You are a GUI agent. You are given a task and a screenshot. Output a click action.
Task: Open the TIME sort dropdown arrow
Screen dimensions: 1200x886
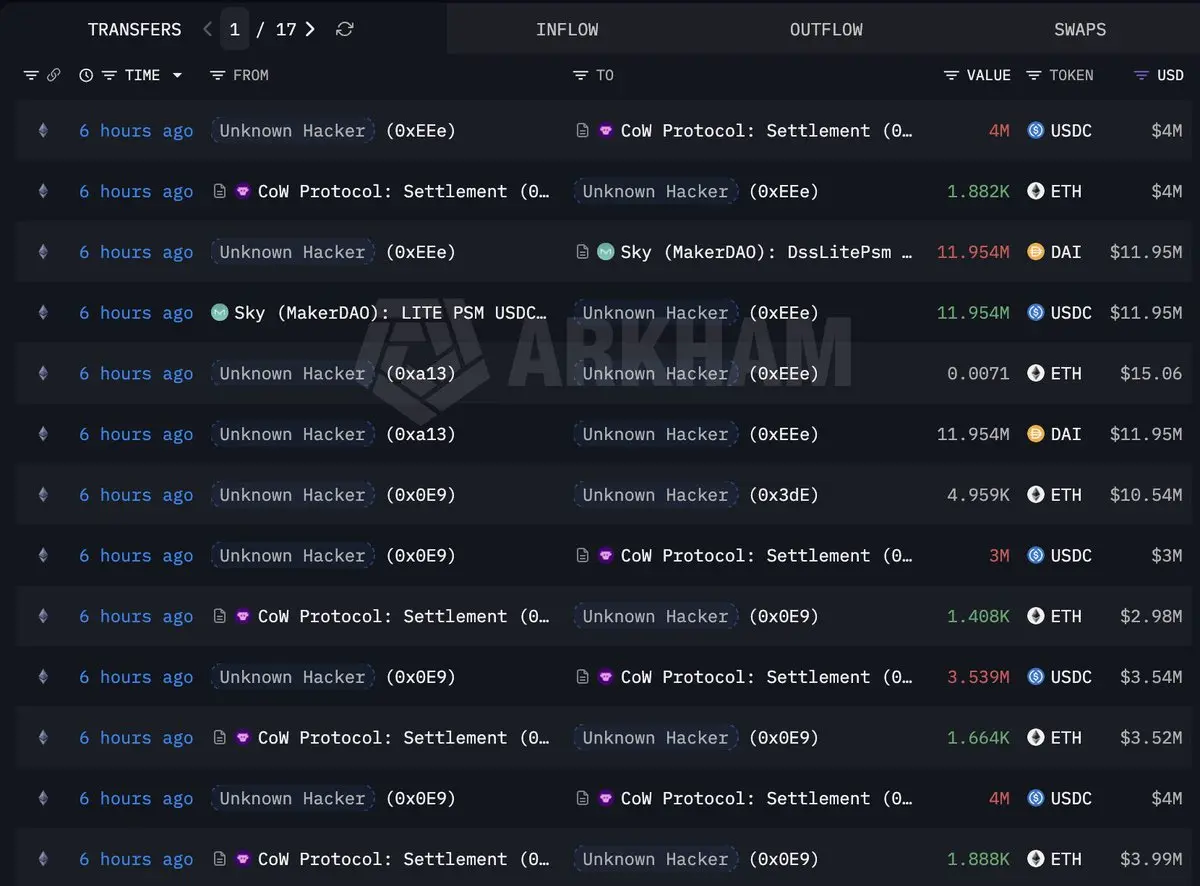click(x=177, y=75)
